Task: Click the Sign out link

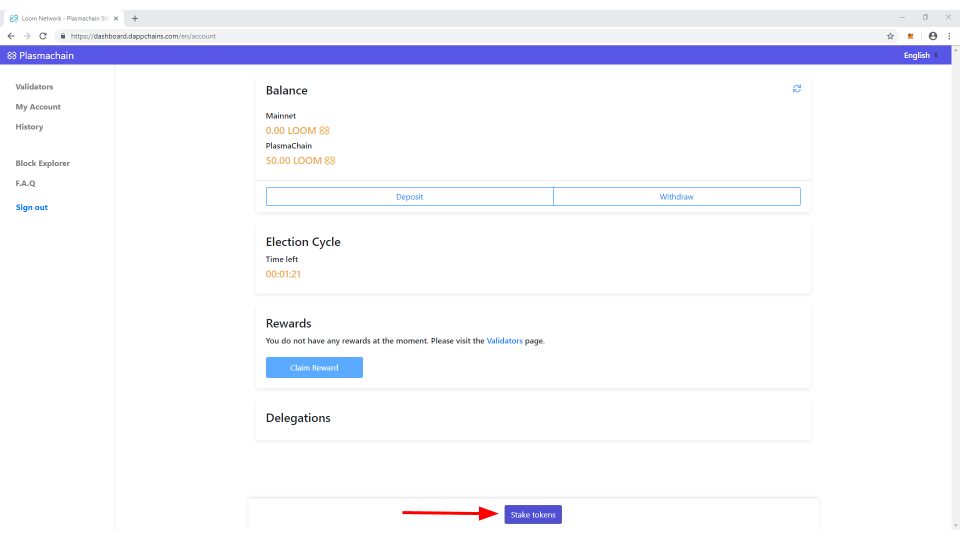Action: pos(32,208)
